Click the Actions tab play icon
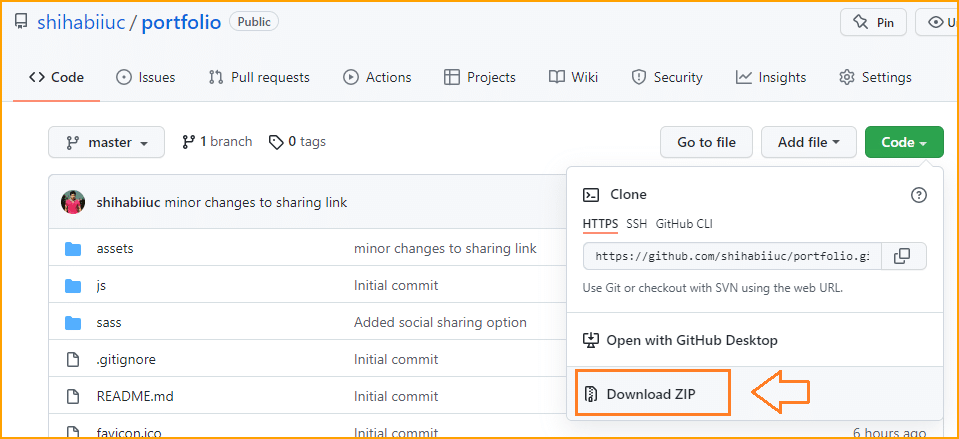The width and height of the screenshot is (959, 439). (351, 78)
